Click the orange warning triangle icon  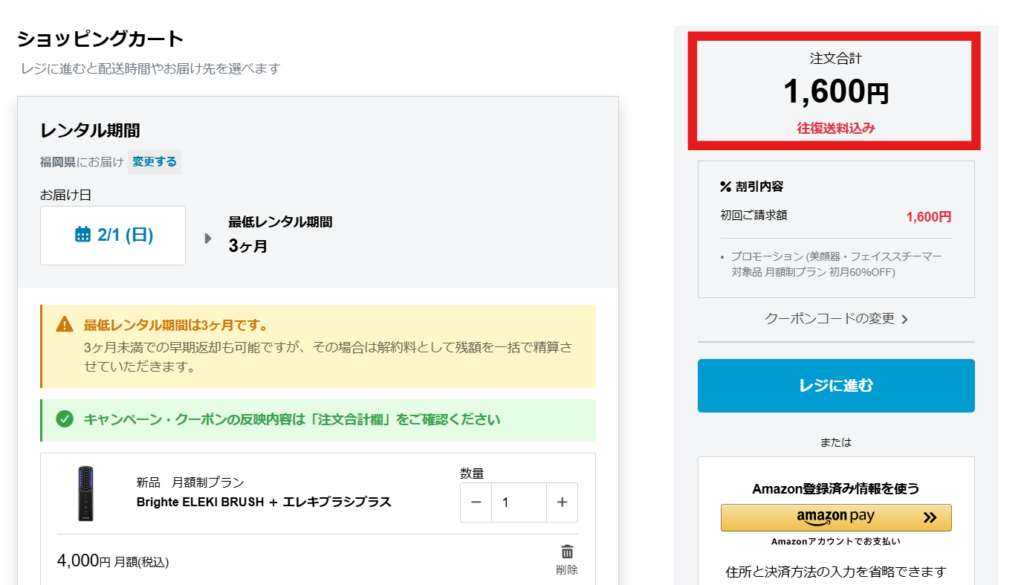65,324
